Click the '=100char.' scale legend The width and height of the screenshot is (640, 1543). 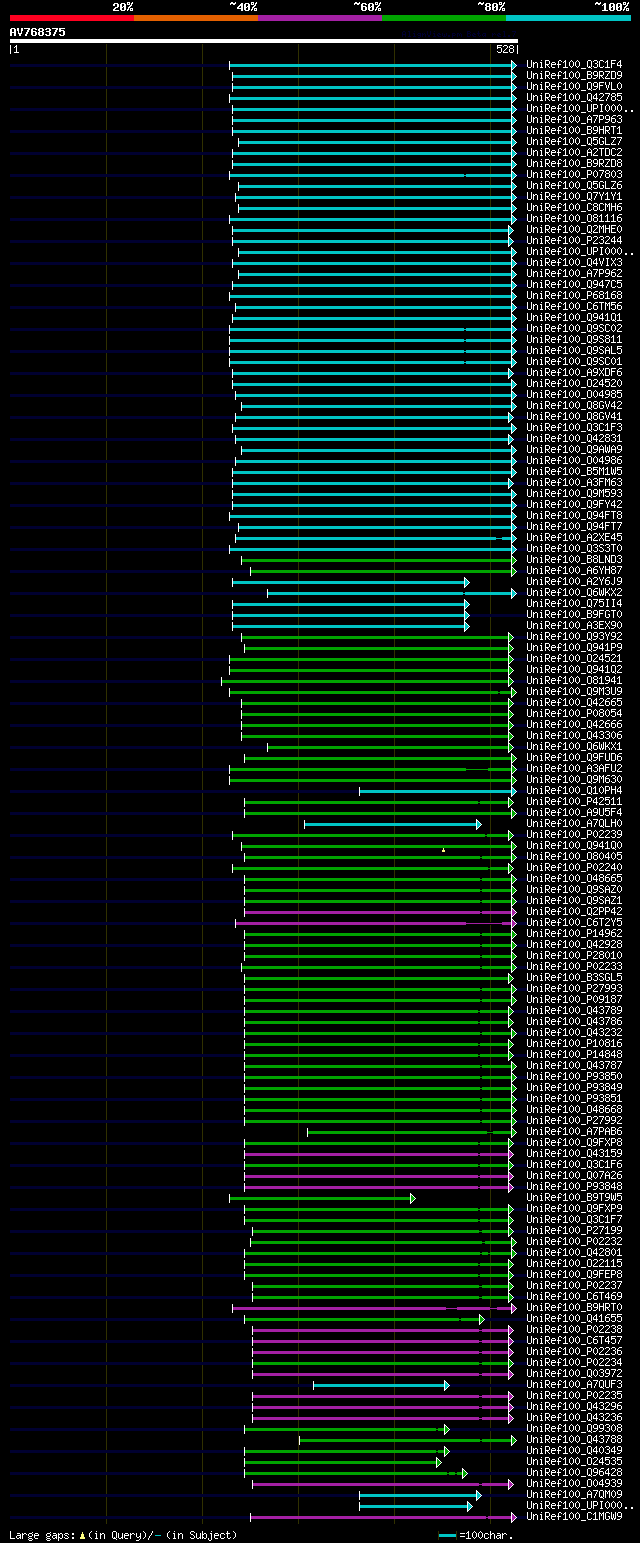click(476, 1535)
